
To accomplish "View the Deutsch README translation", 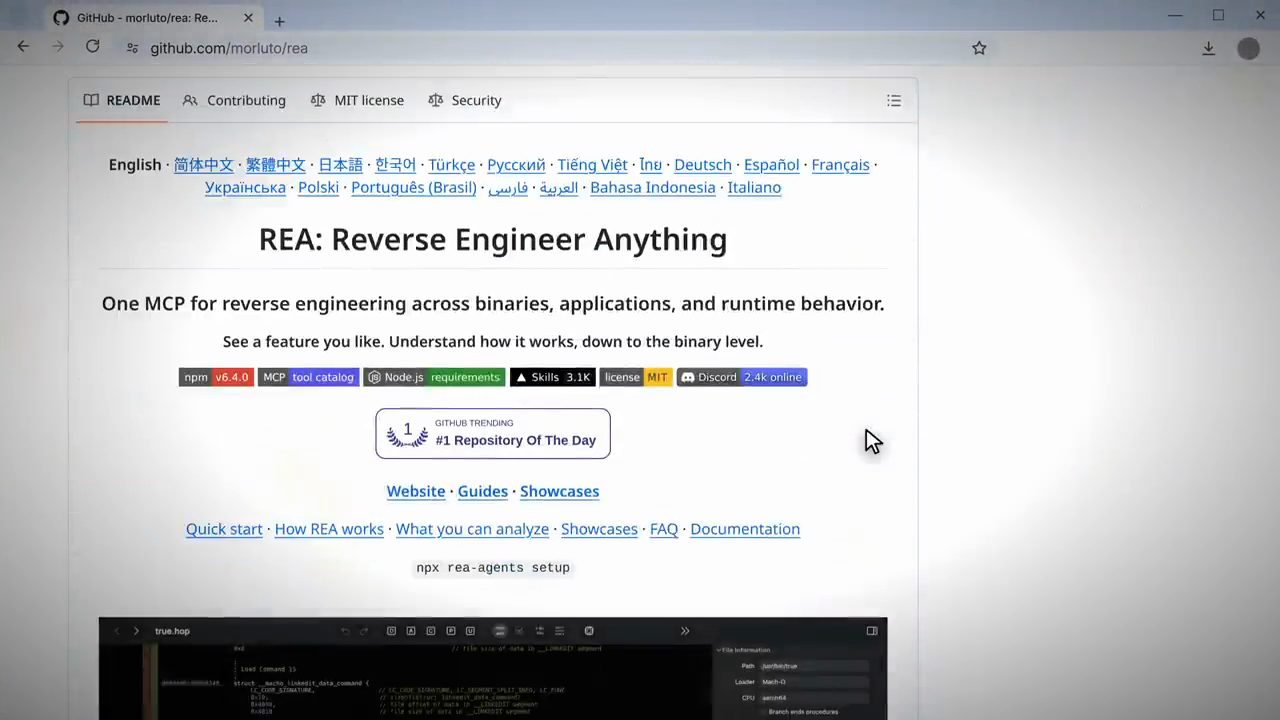I will point(703,165).
